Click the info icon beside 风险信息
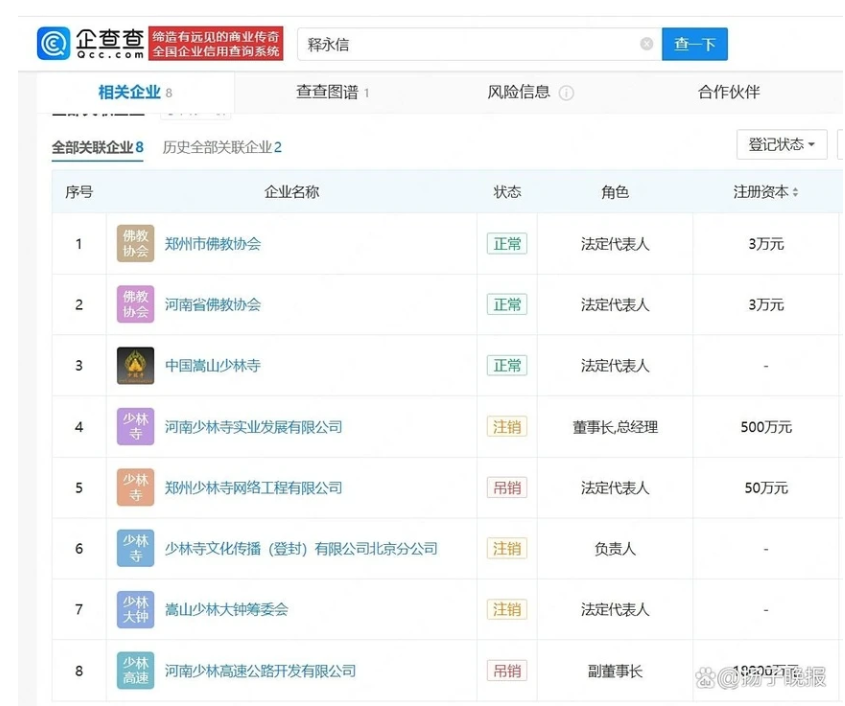Screen dimensions: 845x706 (566, 93)
